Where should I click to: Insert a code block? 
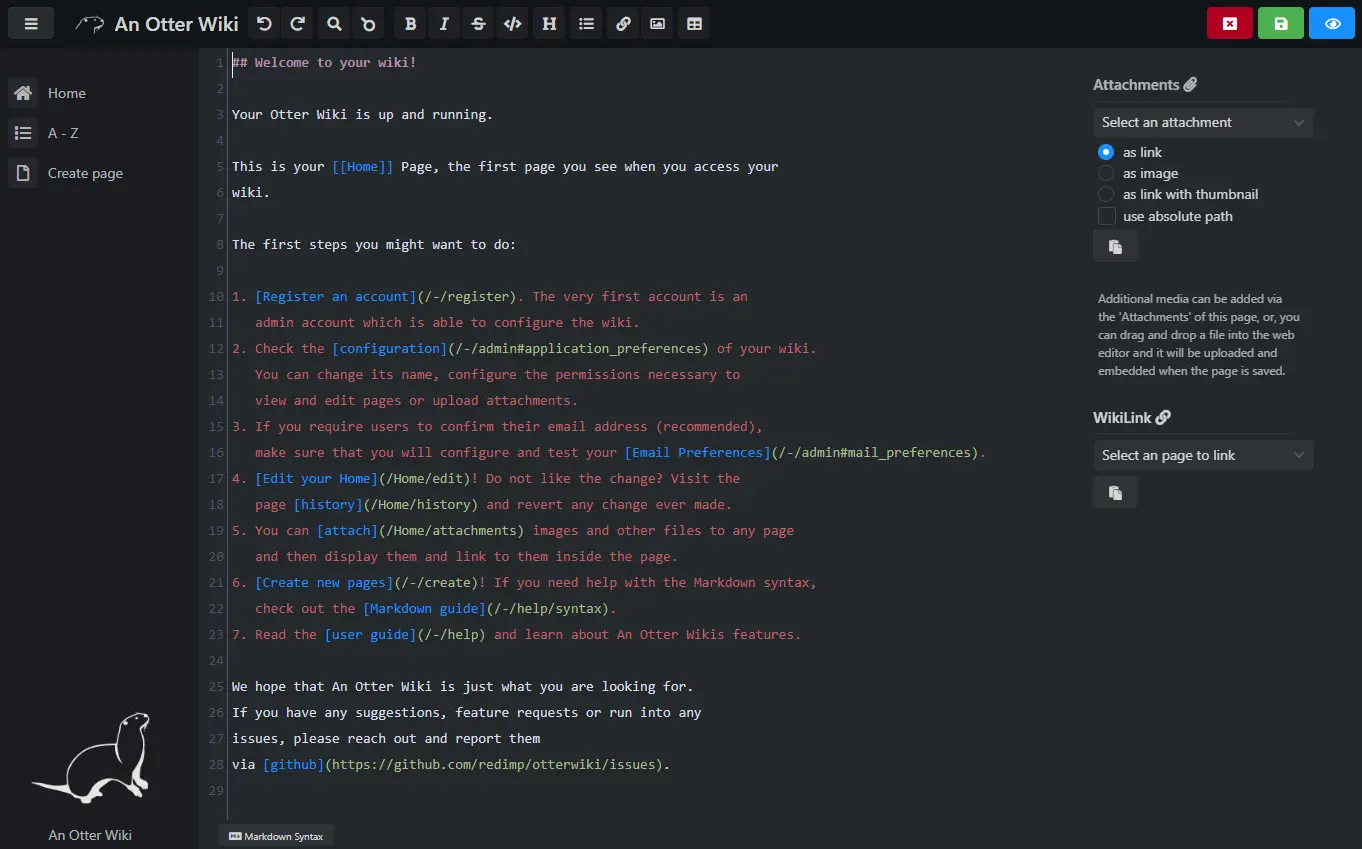click(x=512, y=23)
